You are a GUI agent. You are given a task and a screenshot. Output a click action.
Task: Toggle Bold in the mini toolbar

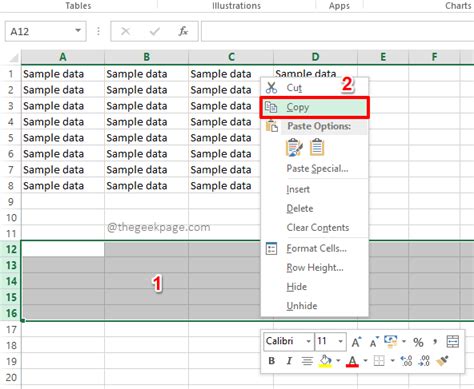pyautogui.click(x=272, y=361)
